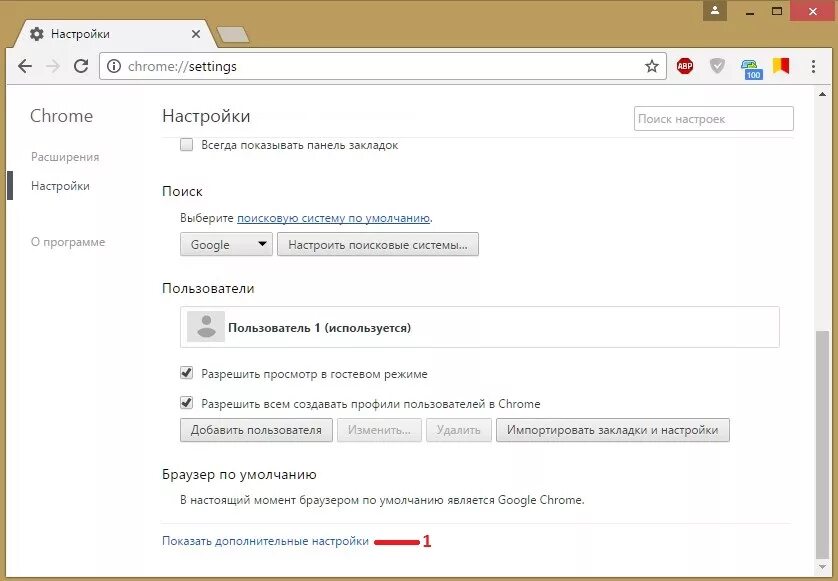The image size is (838, 581).
Task: Click the user profile button in title bar
Action: [x=715, y=11]
